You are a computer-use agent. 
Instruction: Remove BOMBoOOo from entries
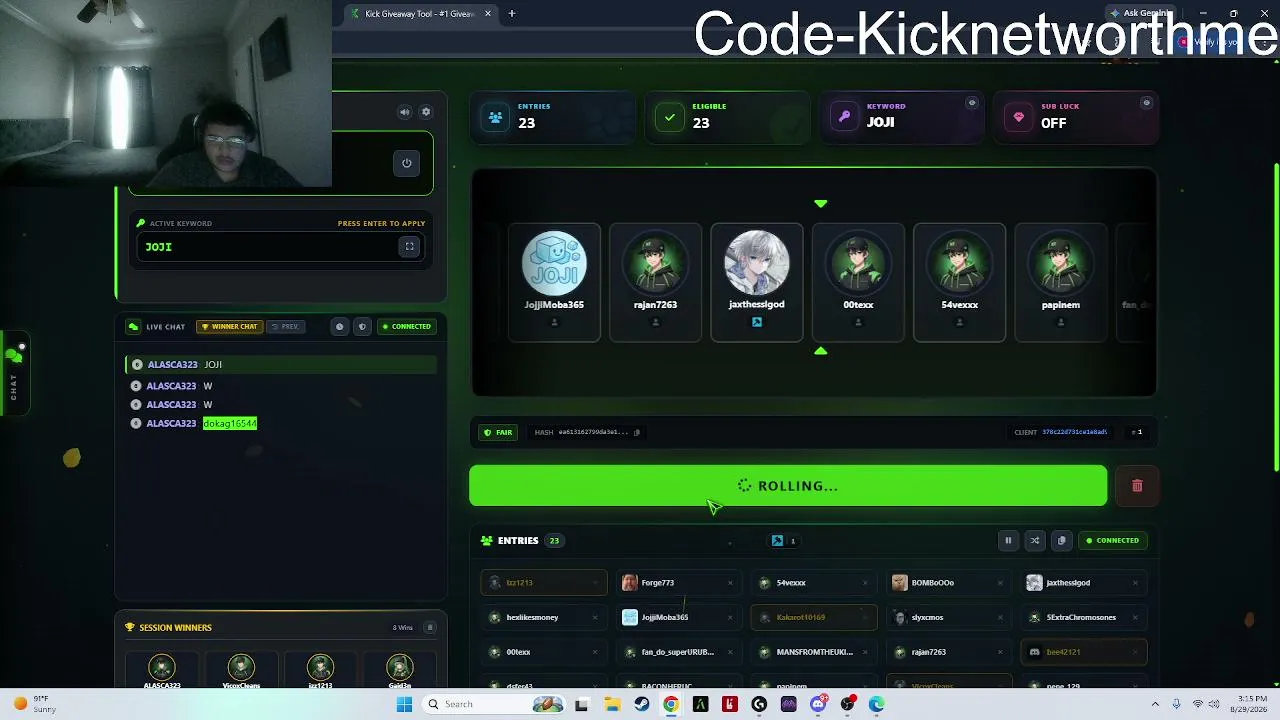[1000, 583]
